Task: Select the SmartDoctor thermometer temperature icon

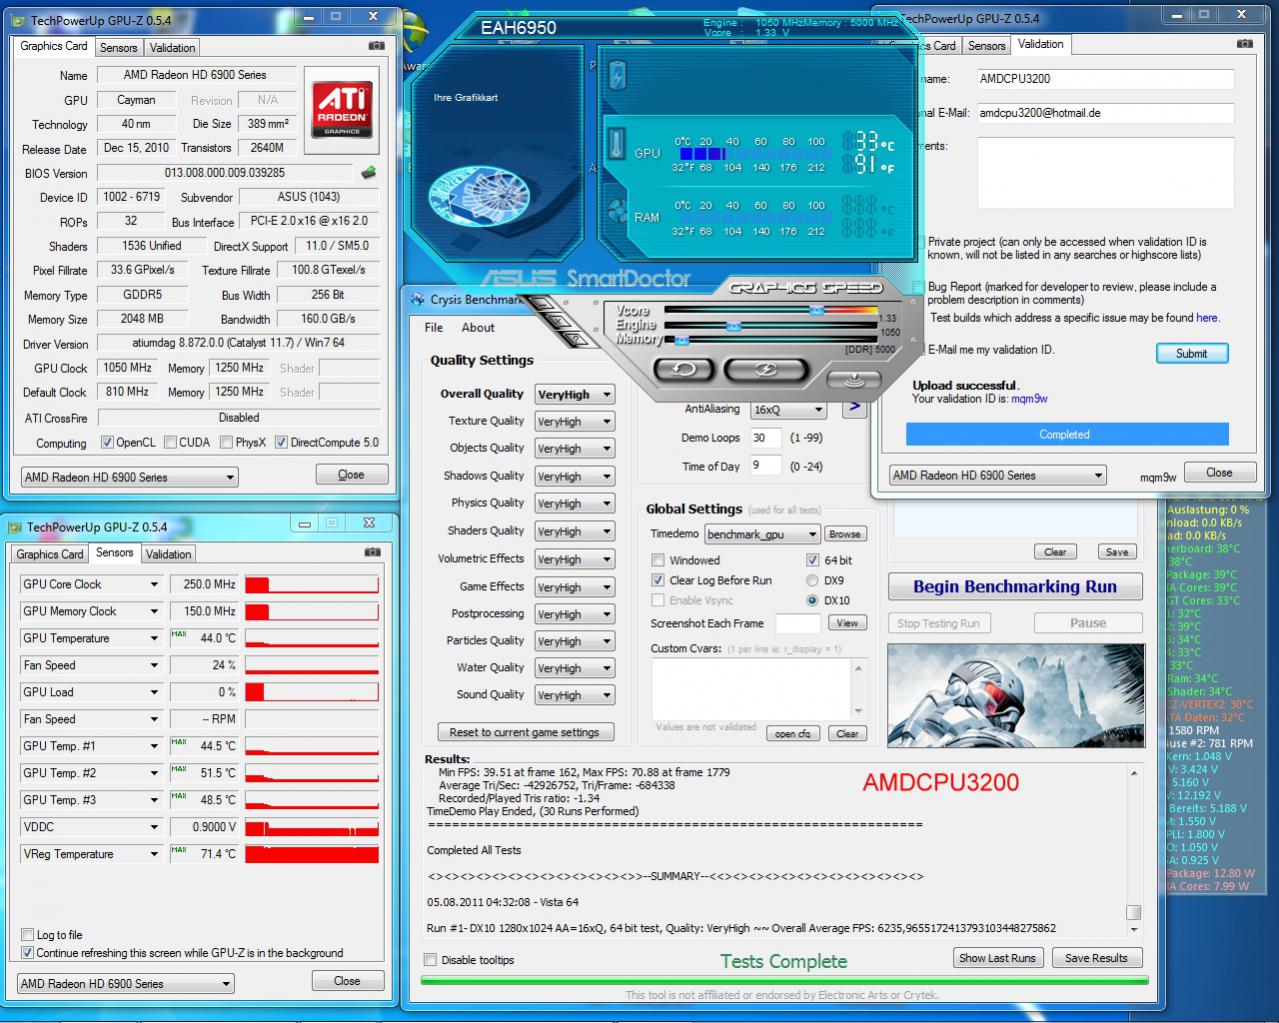Action: click(617, 143)
